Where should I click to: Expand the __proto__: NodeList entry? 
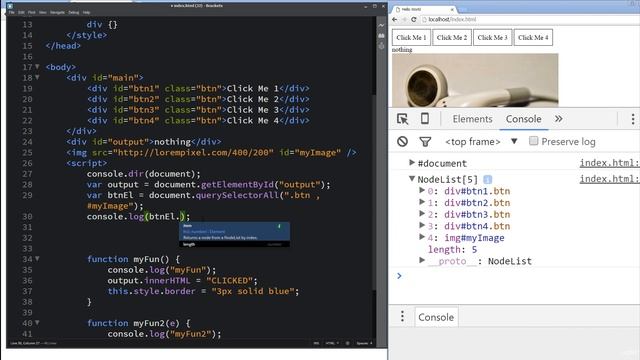coord(422,260)
